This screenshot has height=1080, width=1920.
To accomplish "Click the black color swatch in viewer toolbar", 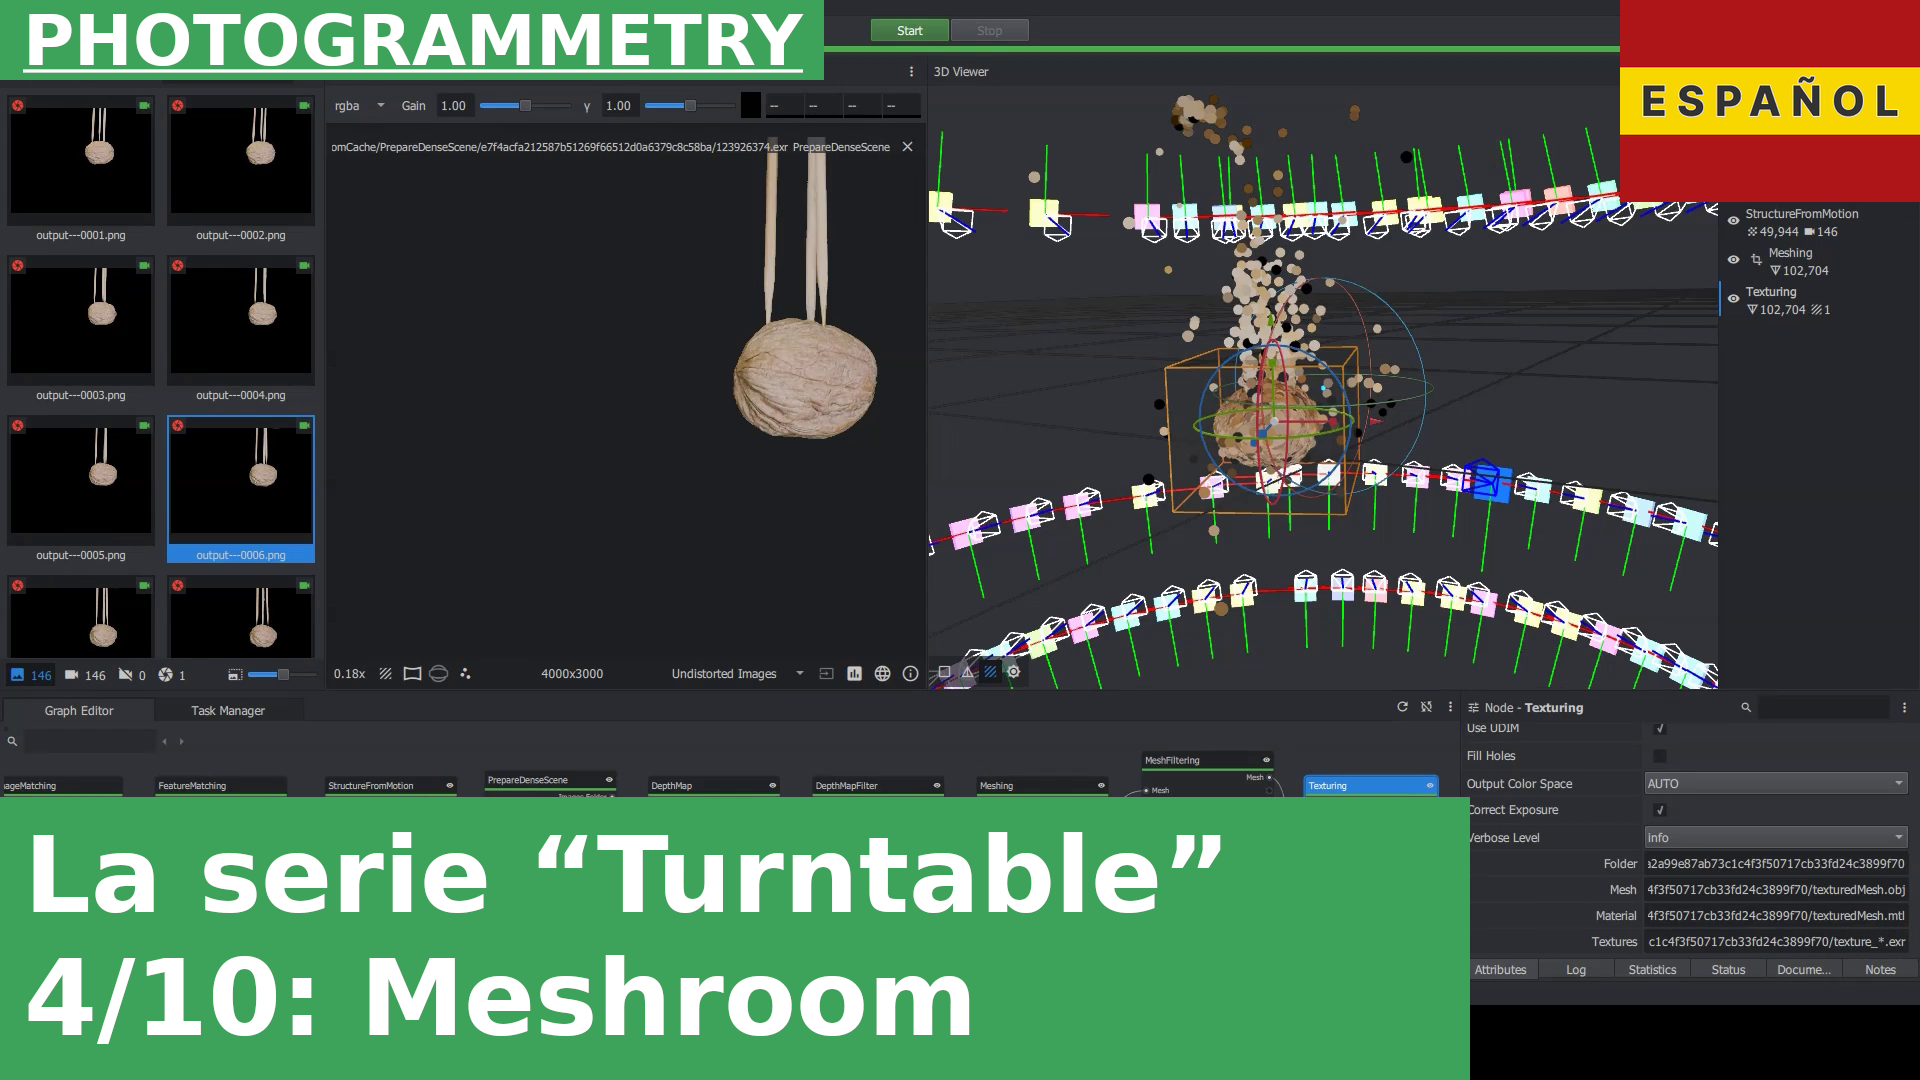I will pyautogui.click(x=751, y=105).
